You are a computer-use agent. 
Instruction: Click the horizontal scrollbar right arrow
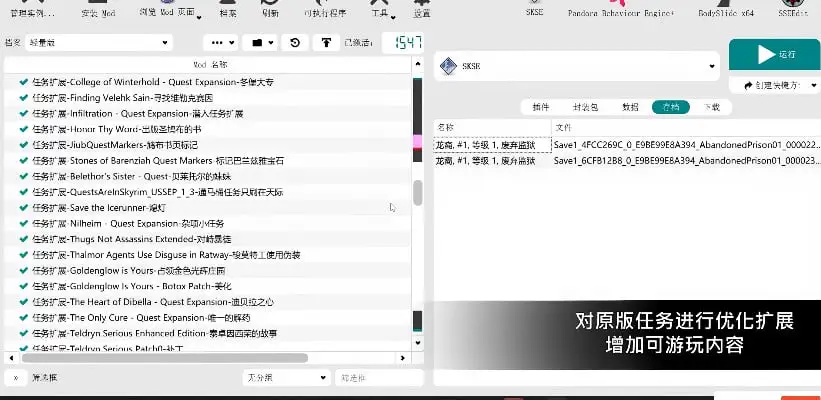(403, 358)
